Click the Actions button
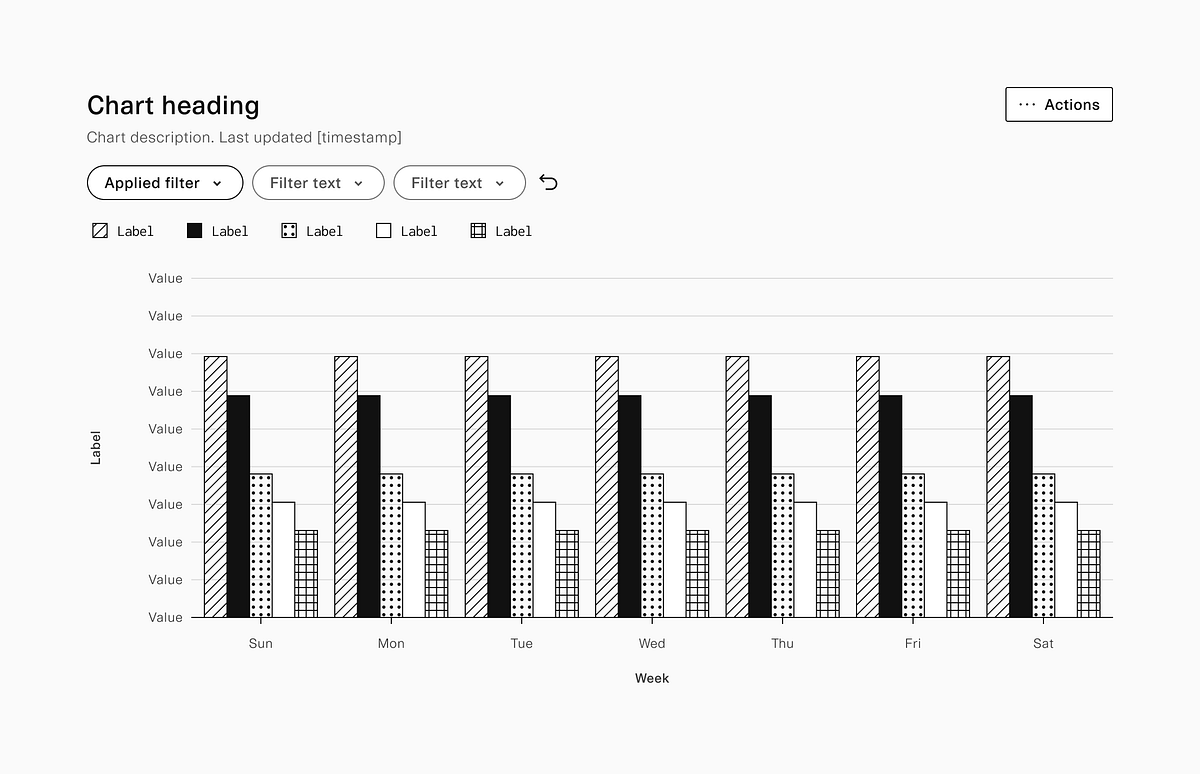The width and height of the screenshot is (1200, 774). click(x=1058, y=104)
